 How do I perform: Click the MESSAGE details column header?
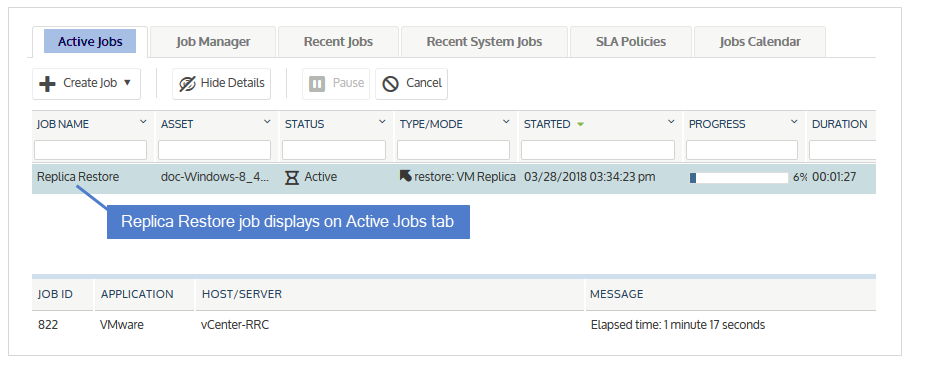(x=617, y=294)
